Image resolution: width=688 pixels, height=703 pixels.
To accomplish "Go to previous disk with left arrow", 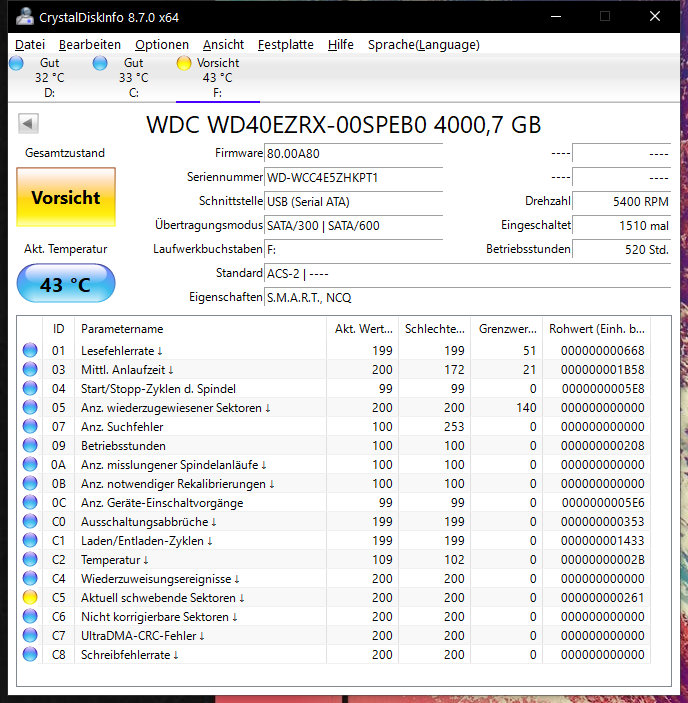I will (x=28, y=123).
